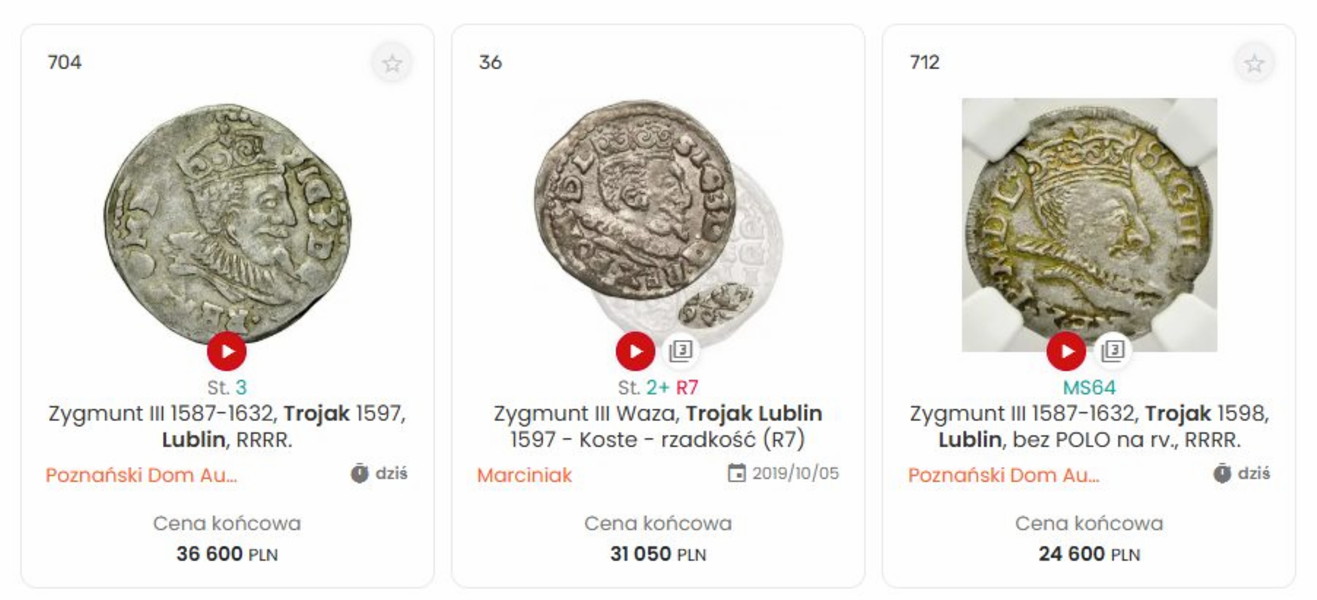The width and height of the screenshot is (1317, 600).
Task: Open Poznański Dom Aukcyjny link on lot 704
Action: pyautogui.click(x=142, y=476)
